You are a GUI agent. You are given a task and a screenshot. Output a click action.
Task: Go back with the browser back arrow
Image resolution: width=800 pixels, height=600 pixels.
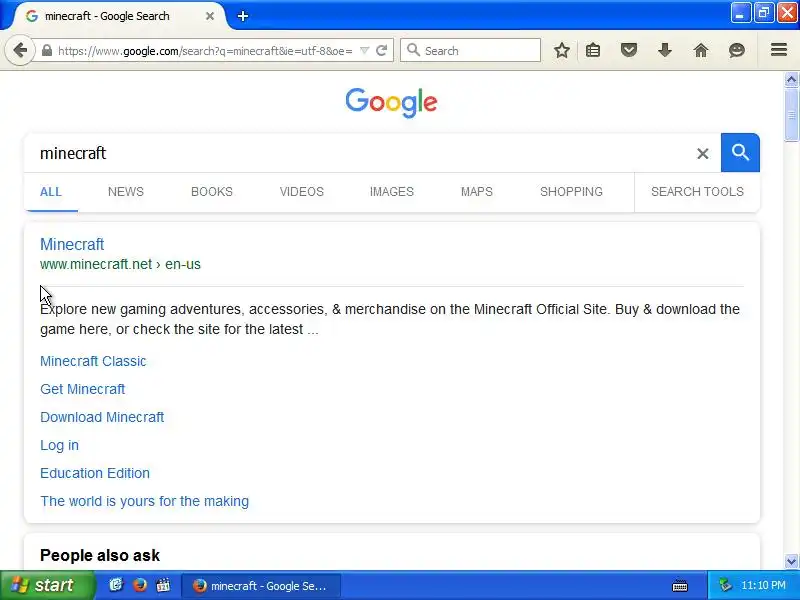pos(20,51)
